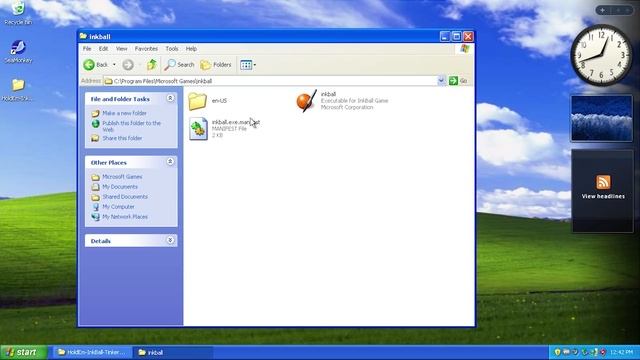Click the analog clock gadget
Screen dimensions: 640x360
point(601,55)
